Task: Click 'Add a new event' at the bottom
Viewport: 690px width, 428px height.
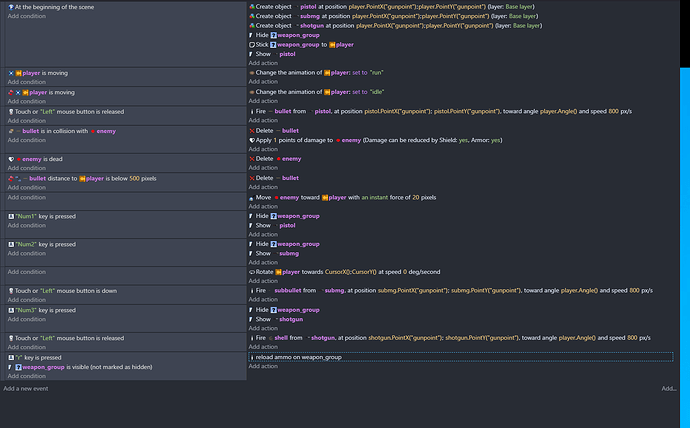Action: [x=27, y=388]
